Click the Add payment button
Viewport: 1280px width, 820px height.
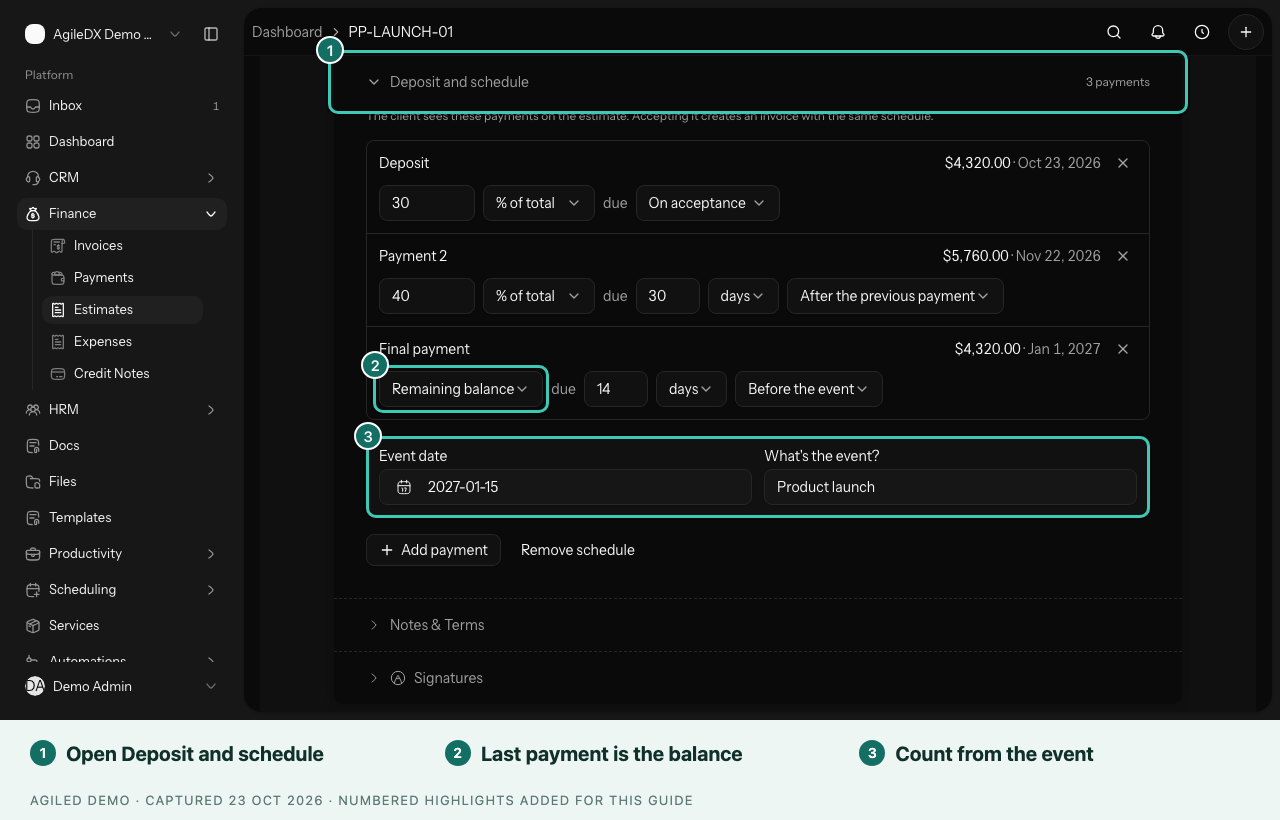tap(433, 550)
